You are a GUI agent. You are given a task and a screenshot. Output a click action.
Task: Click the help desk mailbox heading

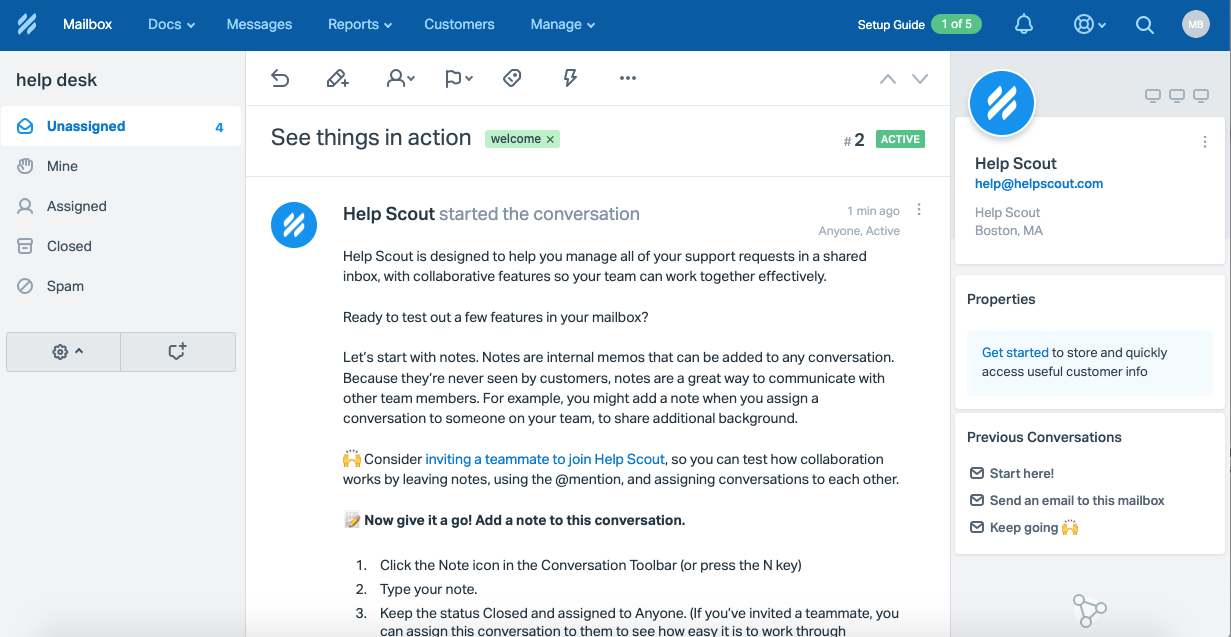(57, 80)
